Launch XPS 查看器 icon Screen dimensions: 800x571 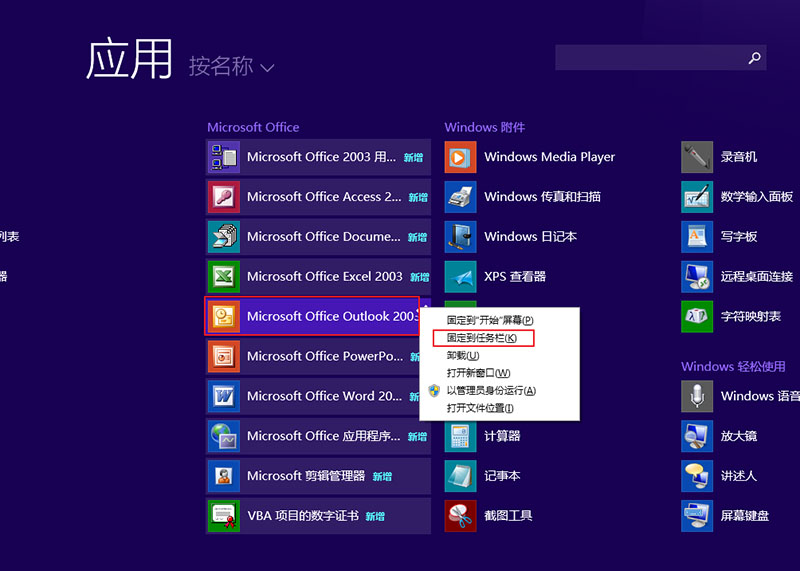click(460, 276)
